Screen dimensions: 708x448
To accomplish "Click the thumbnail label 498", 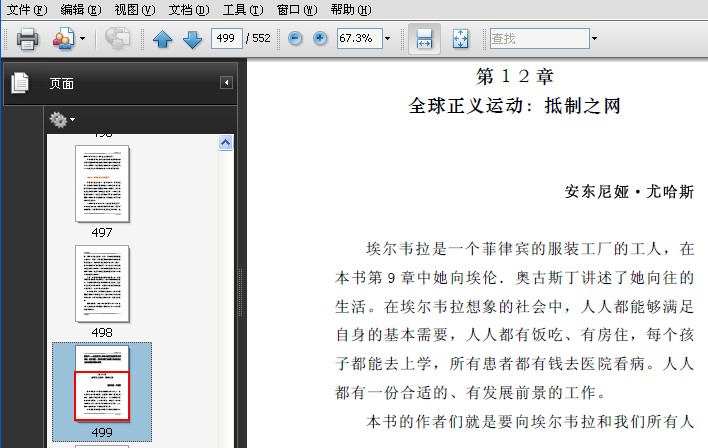I will point(102,333).
